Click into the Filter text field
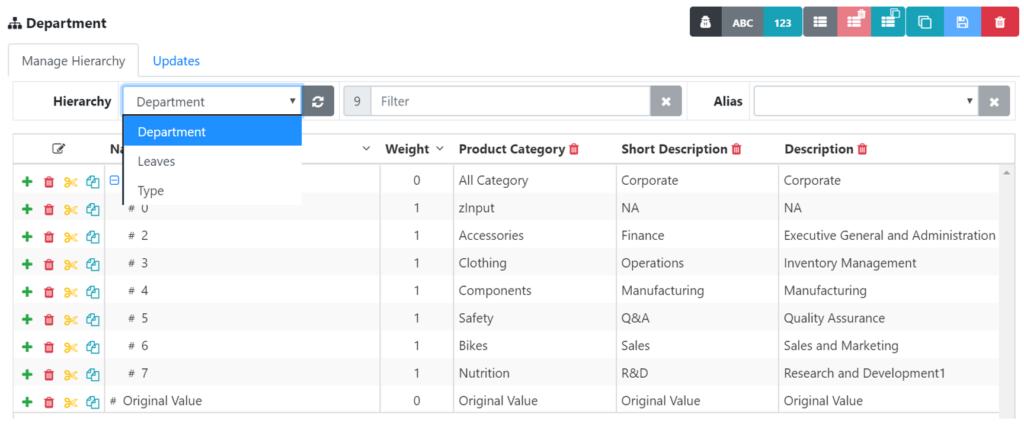This screenshot has width=1024, height=437. (x=510, y=101)
